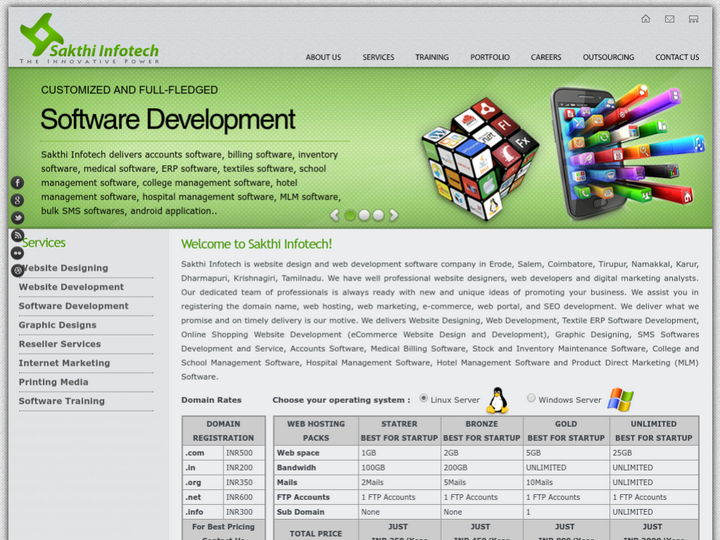Open Website Designing sidebar link

point(63,268)
